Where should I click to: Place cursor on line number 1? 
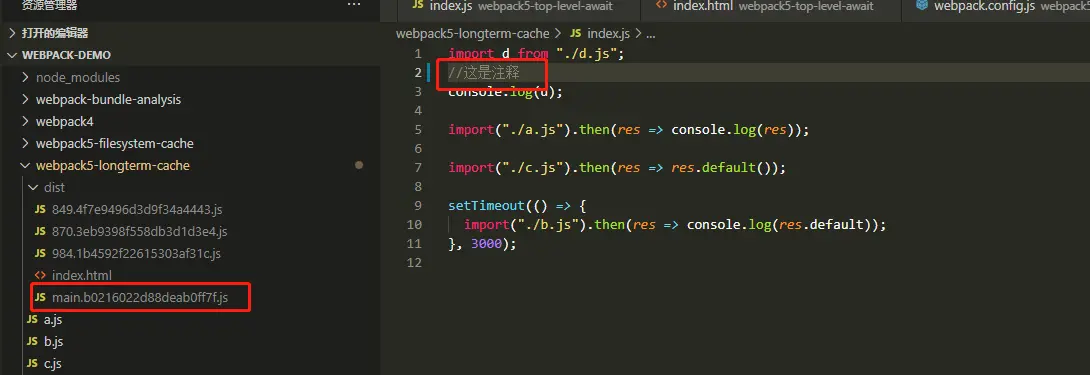pos(417,54)
